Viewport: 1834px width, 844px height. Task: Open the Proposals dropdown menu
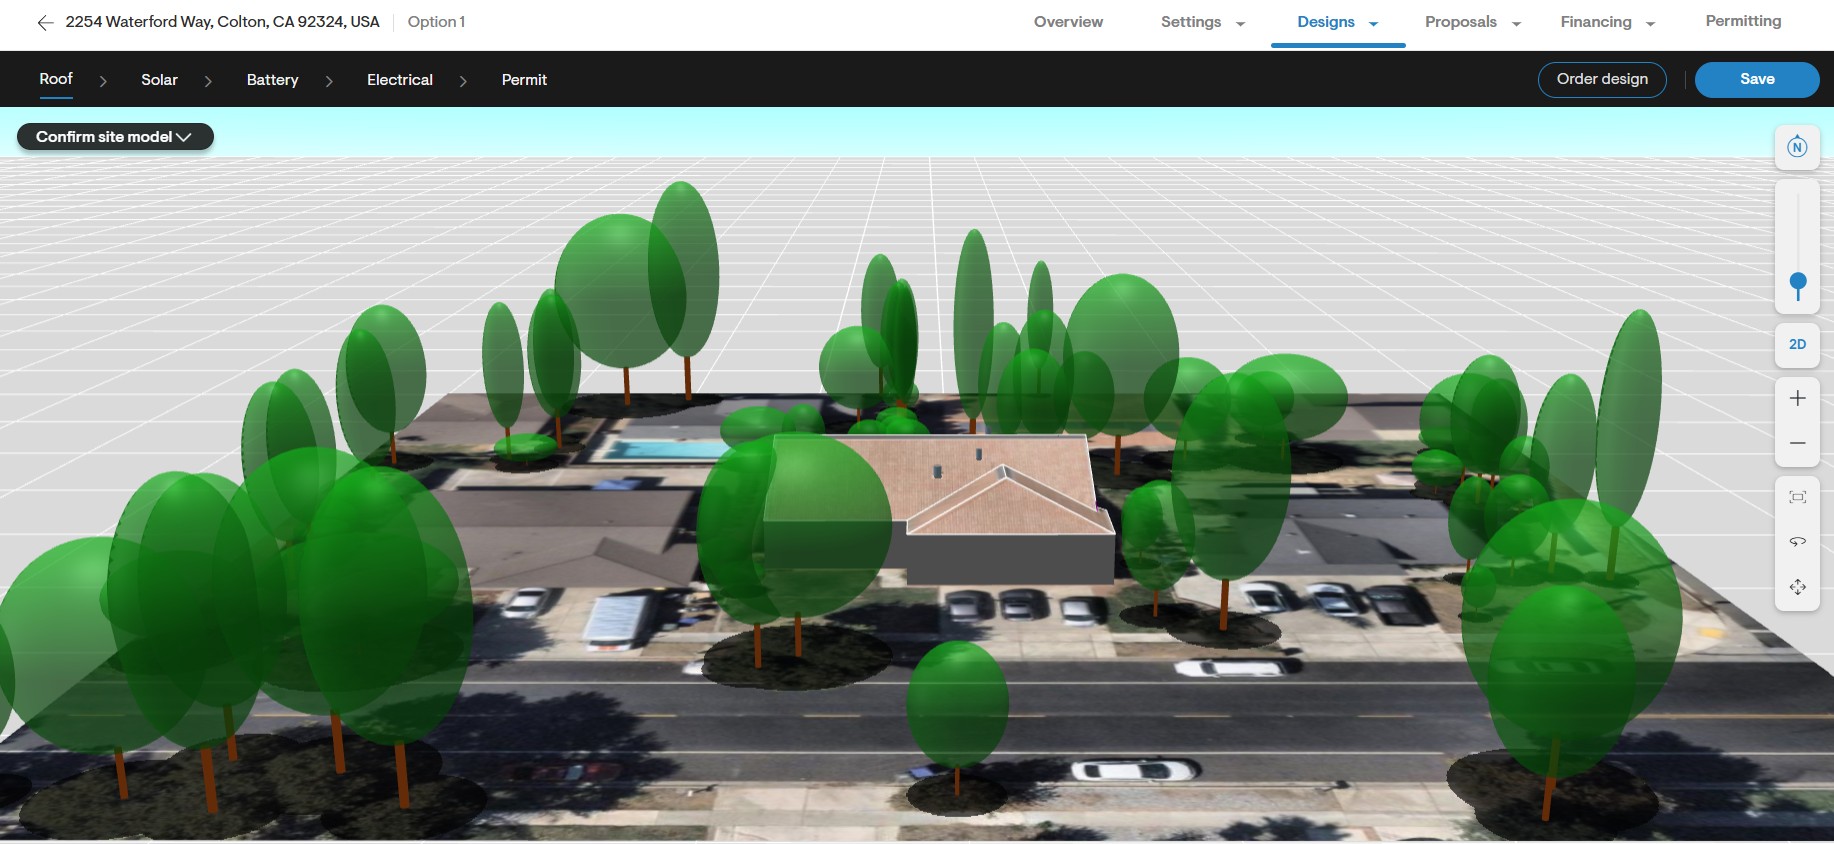(x=1473, y=22)
